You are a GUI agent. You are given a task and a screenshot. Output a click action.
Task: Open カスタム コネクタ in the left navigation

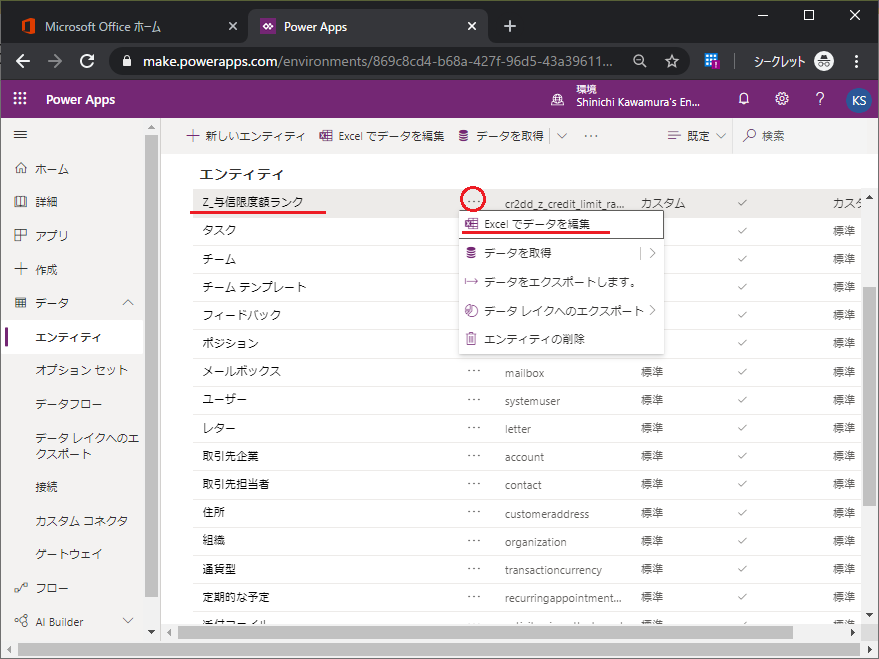81,521
